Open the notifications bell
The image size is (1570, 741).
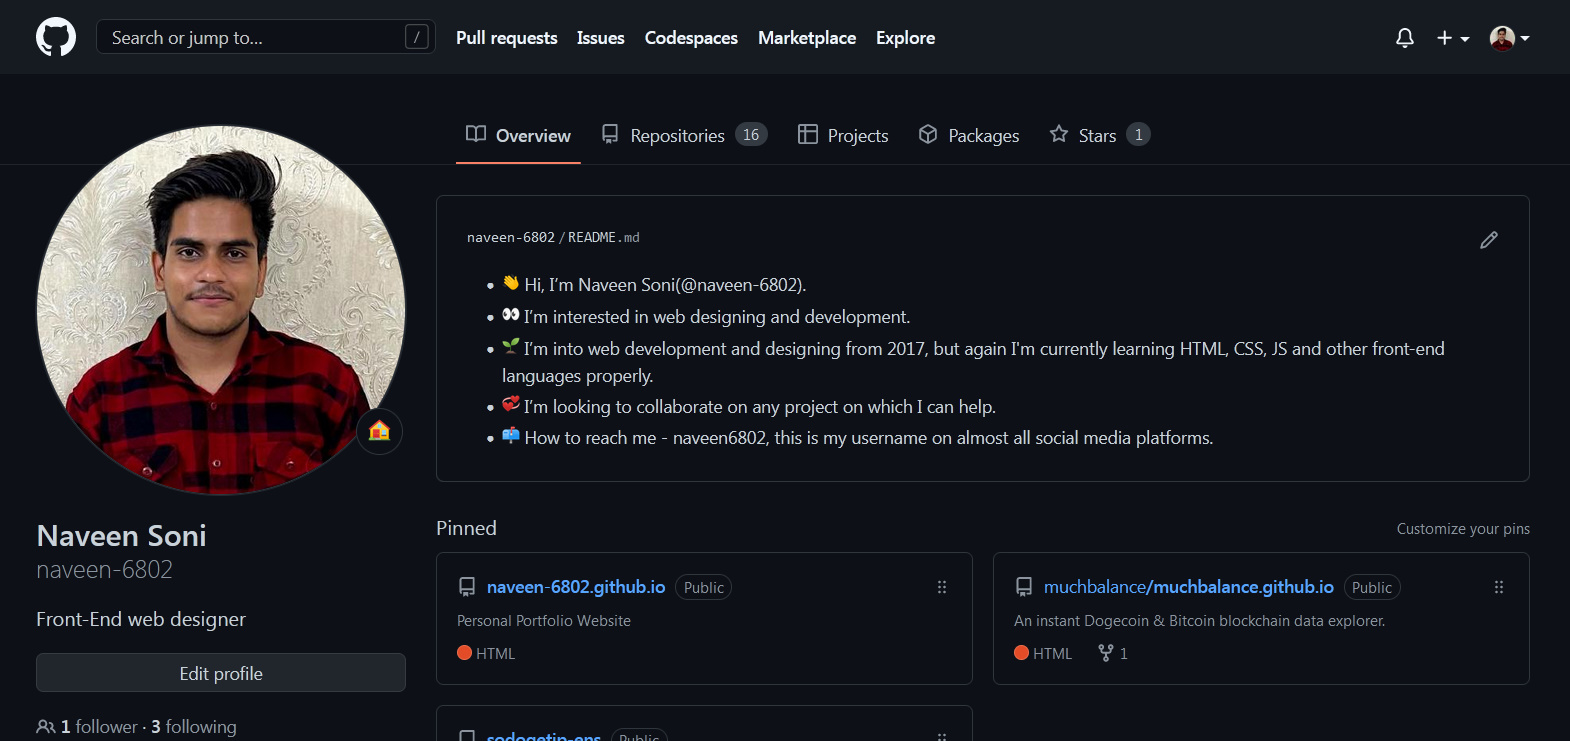(1405, 38)
